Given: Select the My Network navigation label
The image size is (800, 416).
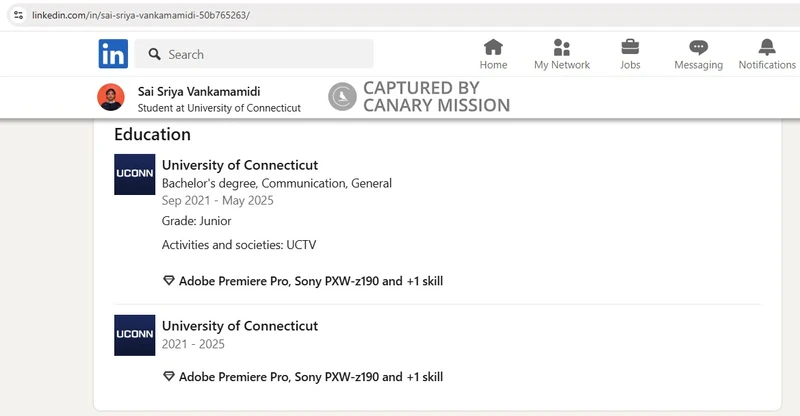Looking at the screenshot, I should coord(562,65).
